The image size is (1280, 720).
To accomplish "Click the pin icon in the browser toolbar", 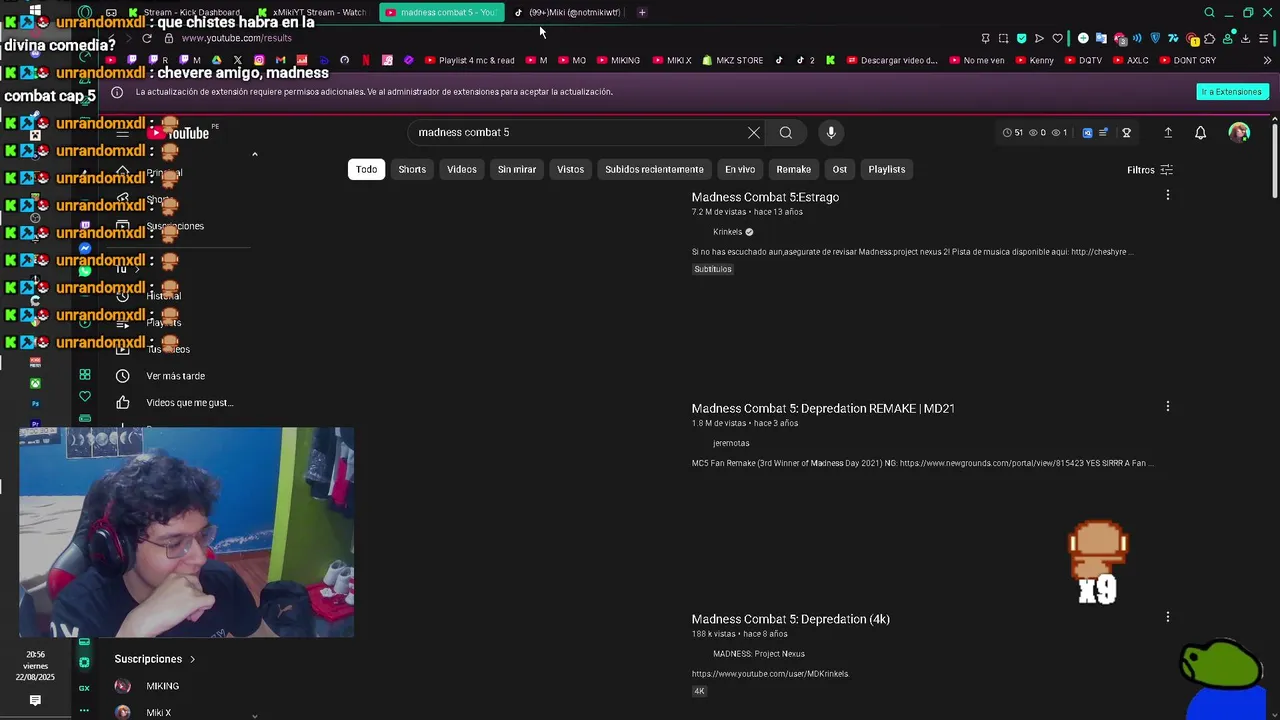I will point(985,38).
